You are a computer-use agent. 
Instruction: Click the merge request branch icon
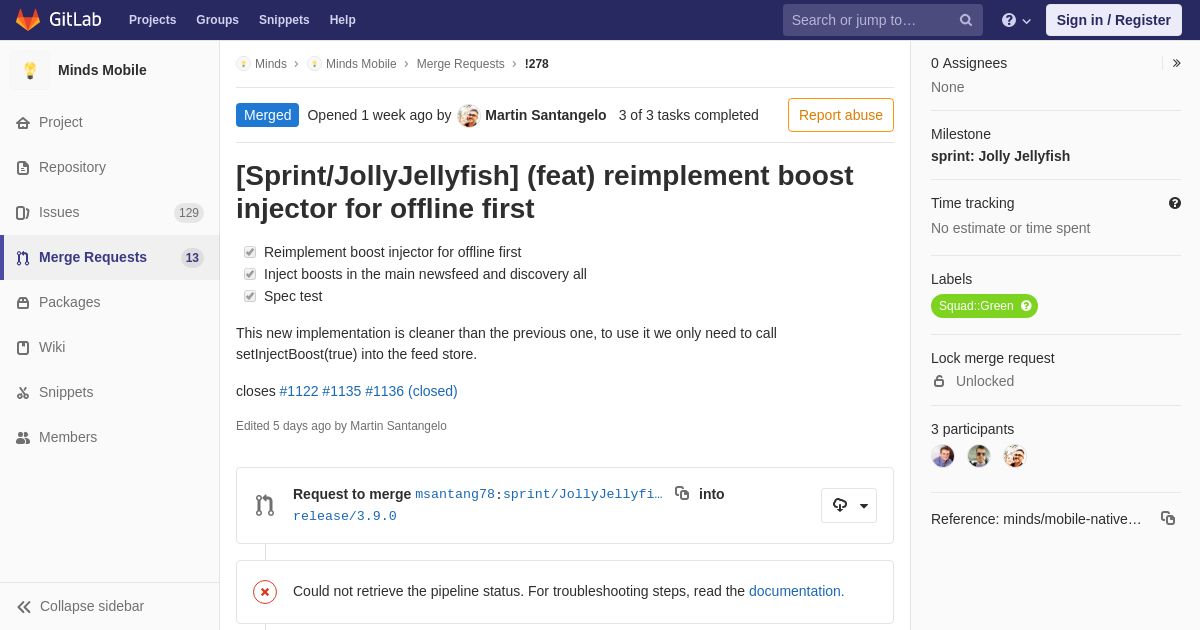(x=265, y=505)
